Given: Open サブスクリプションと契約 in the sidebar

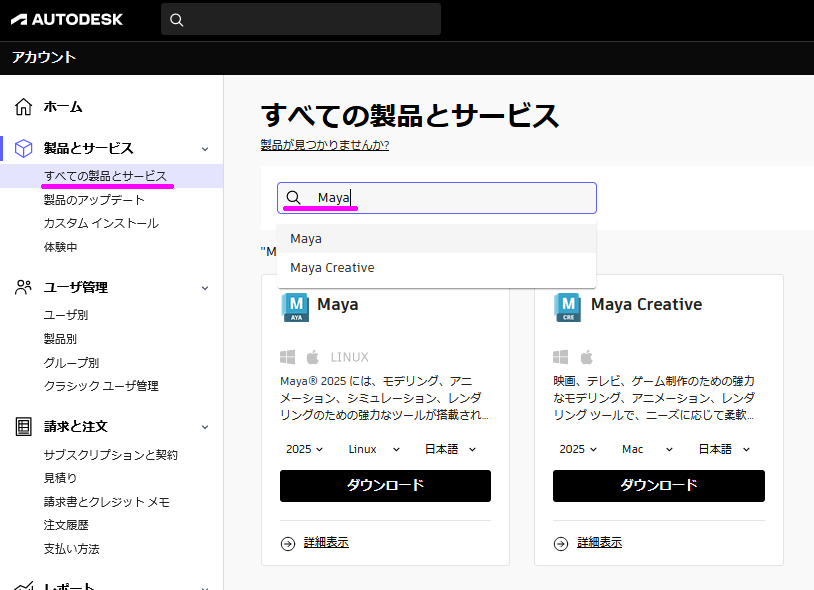Looking at the screenshot, I should [111, 455].
